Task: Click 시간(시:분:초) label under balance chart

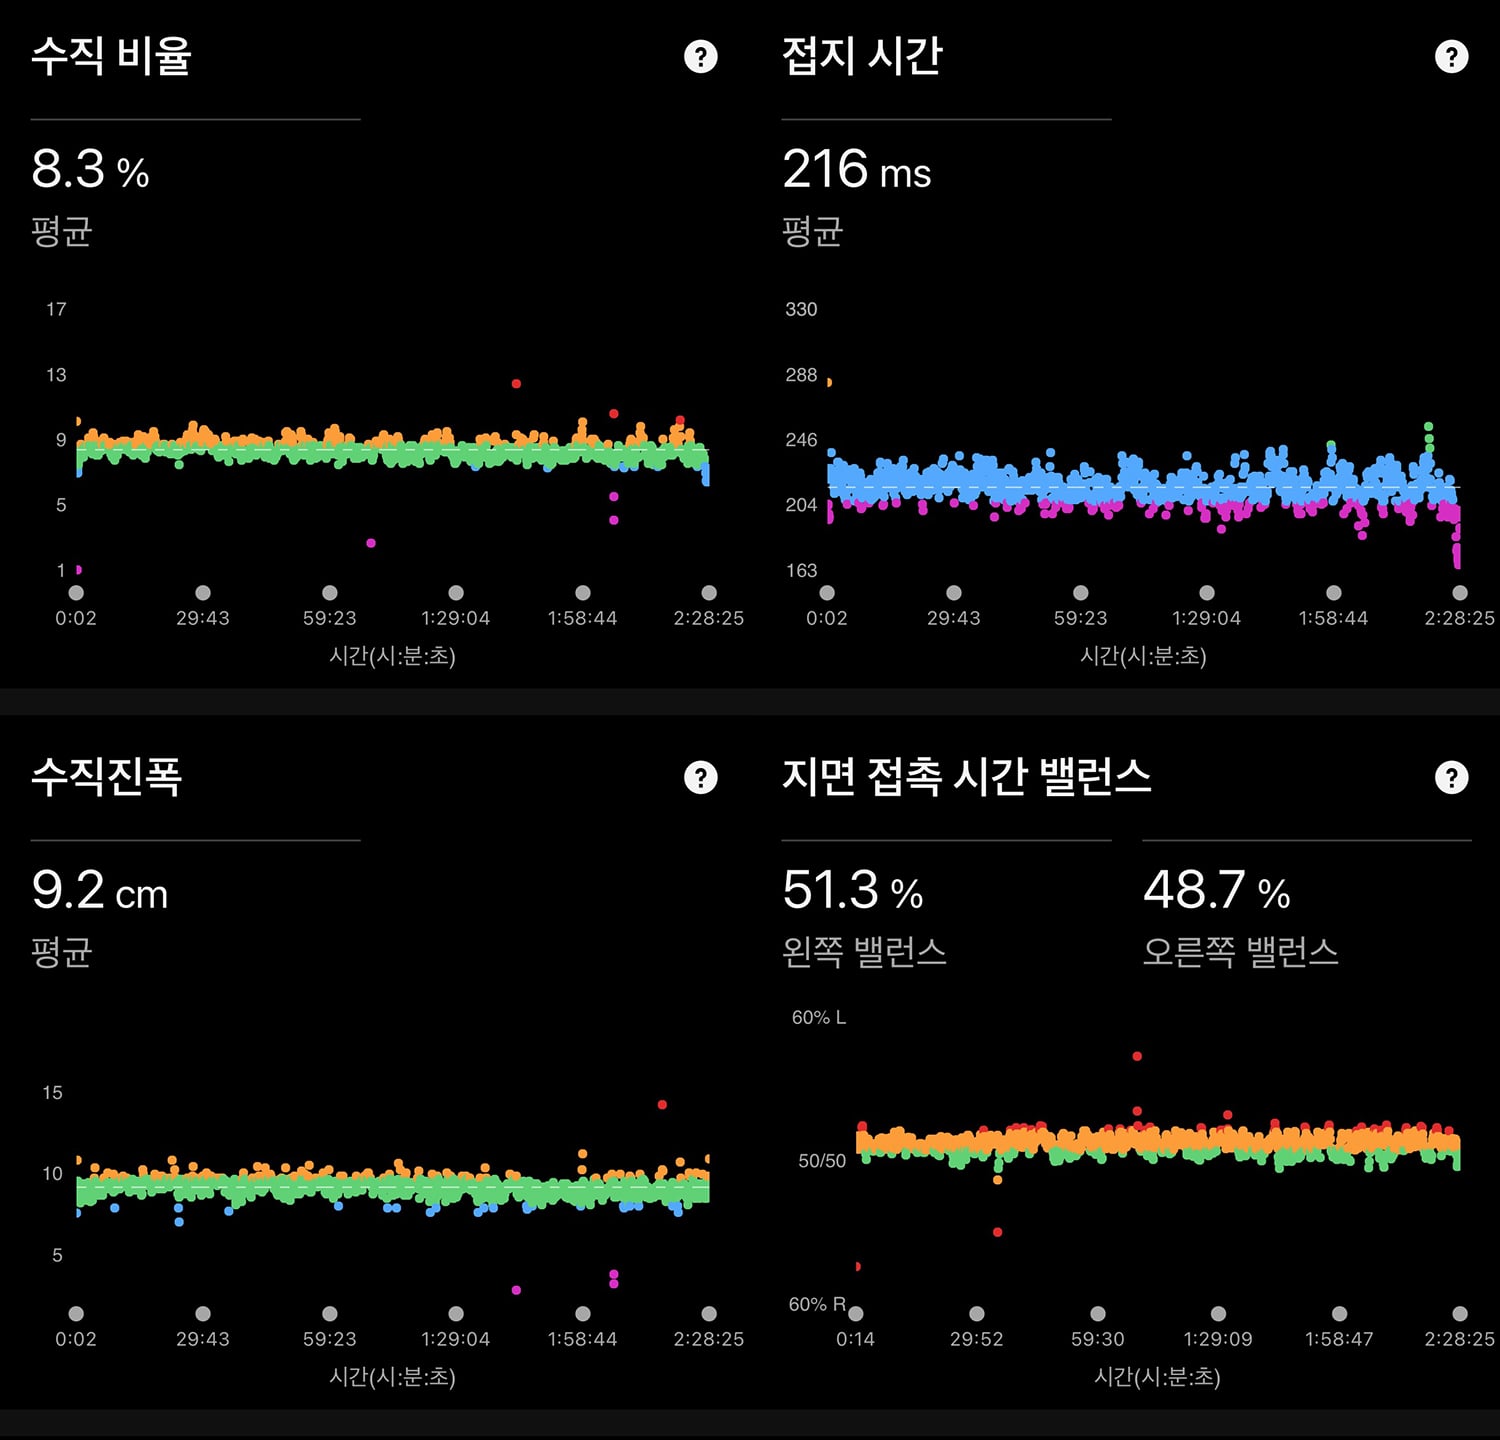Action: point(1157,1377)
